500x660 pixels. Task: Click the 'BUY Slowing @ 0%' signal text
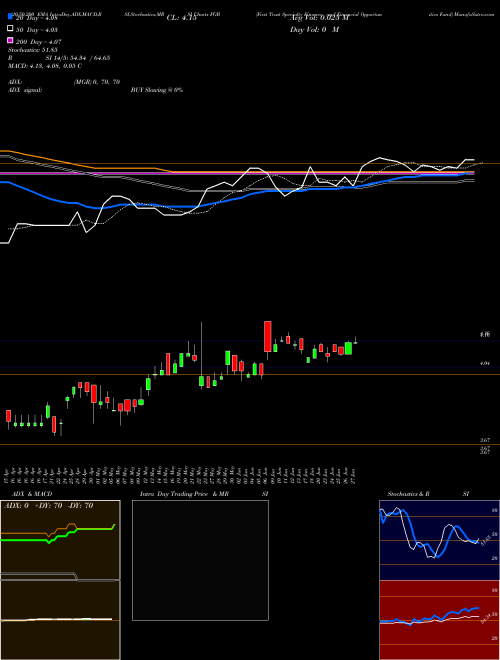point(157,90)
